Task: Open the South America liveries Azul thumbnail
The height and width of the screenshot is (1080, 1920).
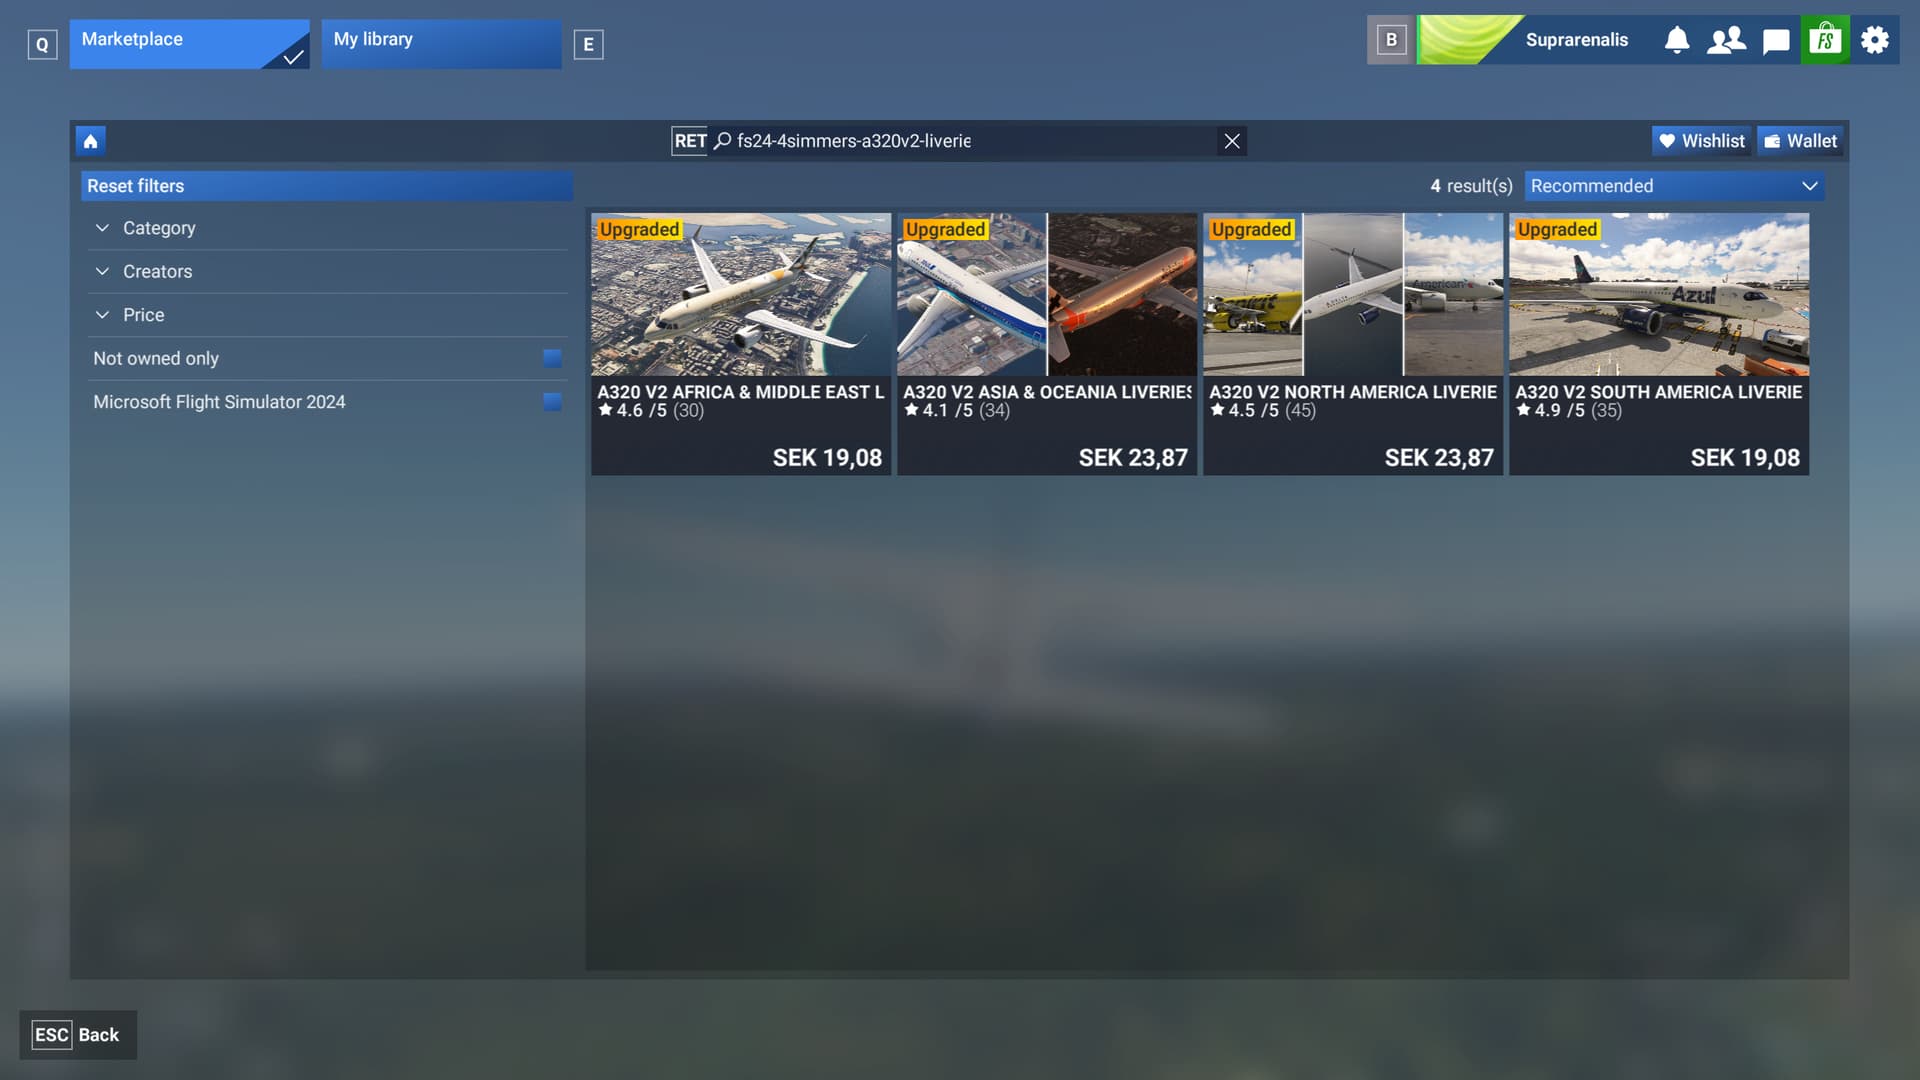Action: coord(1659,294)
